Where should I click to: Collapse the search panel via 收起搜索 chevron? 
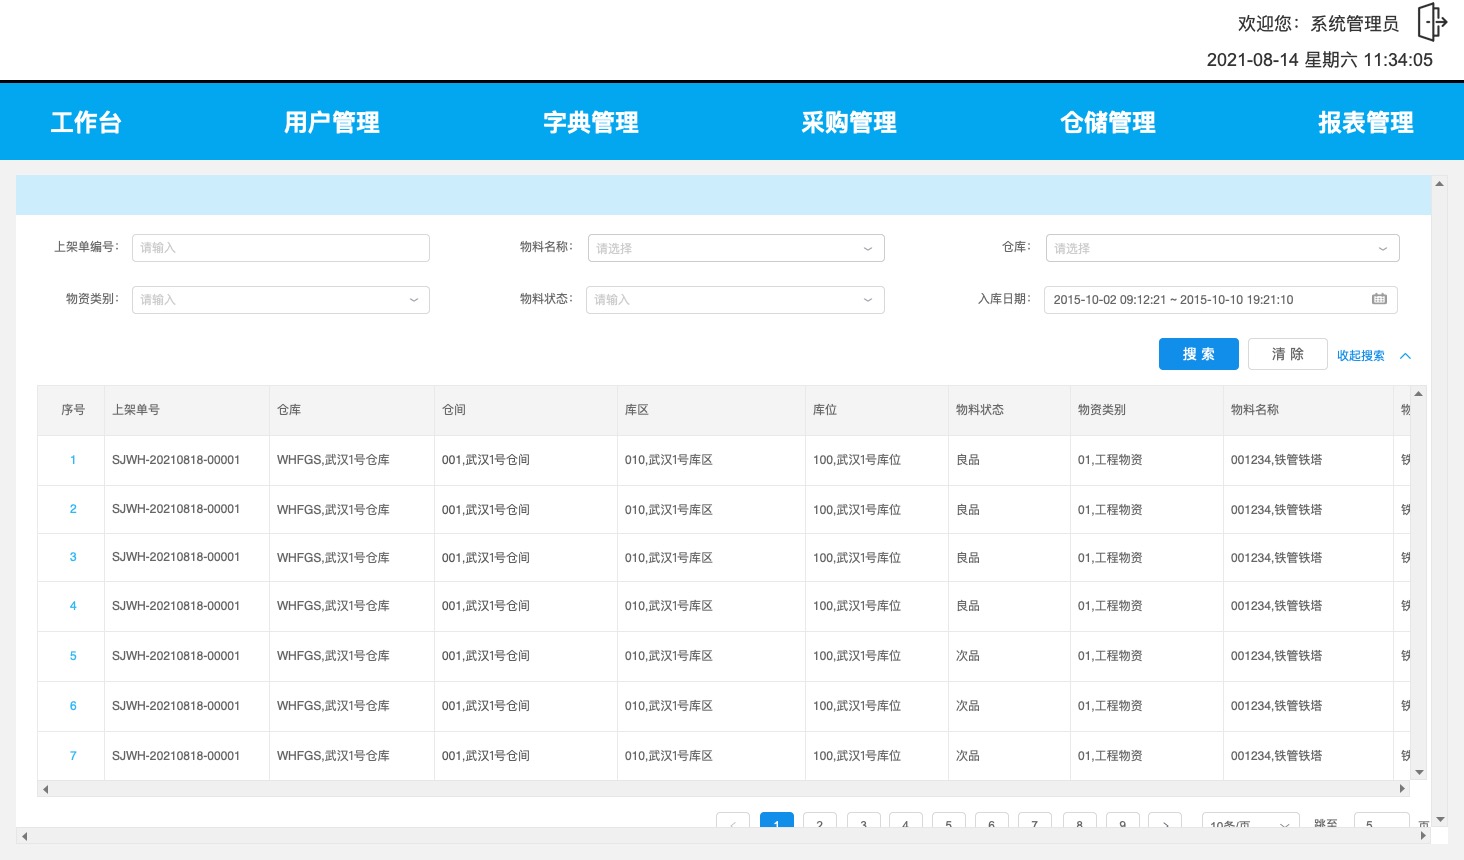[x=1405, y=355]
